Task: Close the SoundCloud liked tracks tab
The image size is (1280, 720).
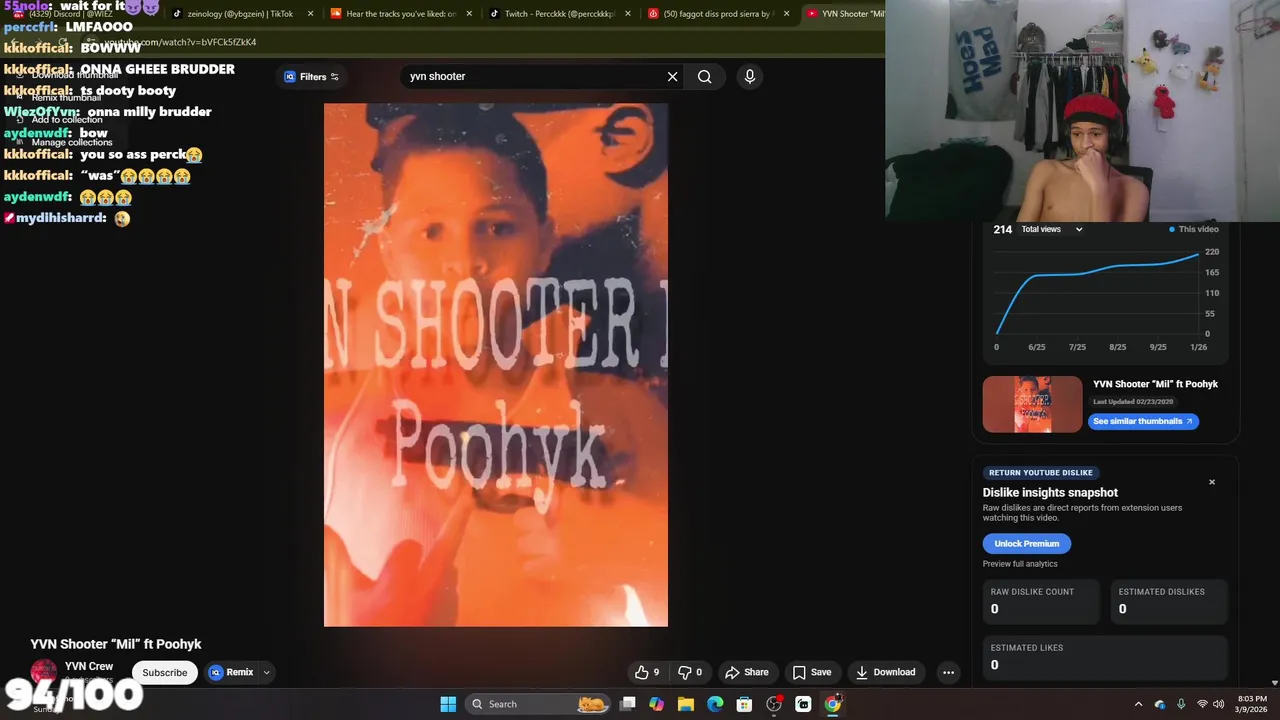Action: 469,14
